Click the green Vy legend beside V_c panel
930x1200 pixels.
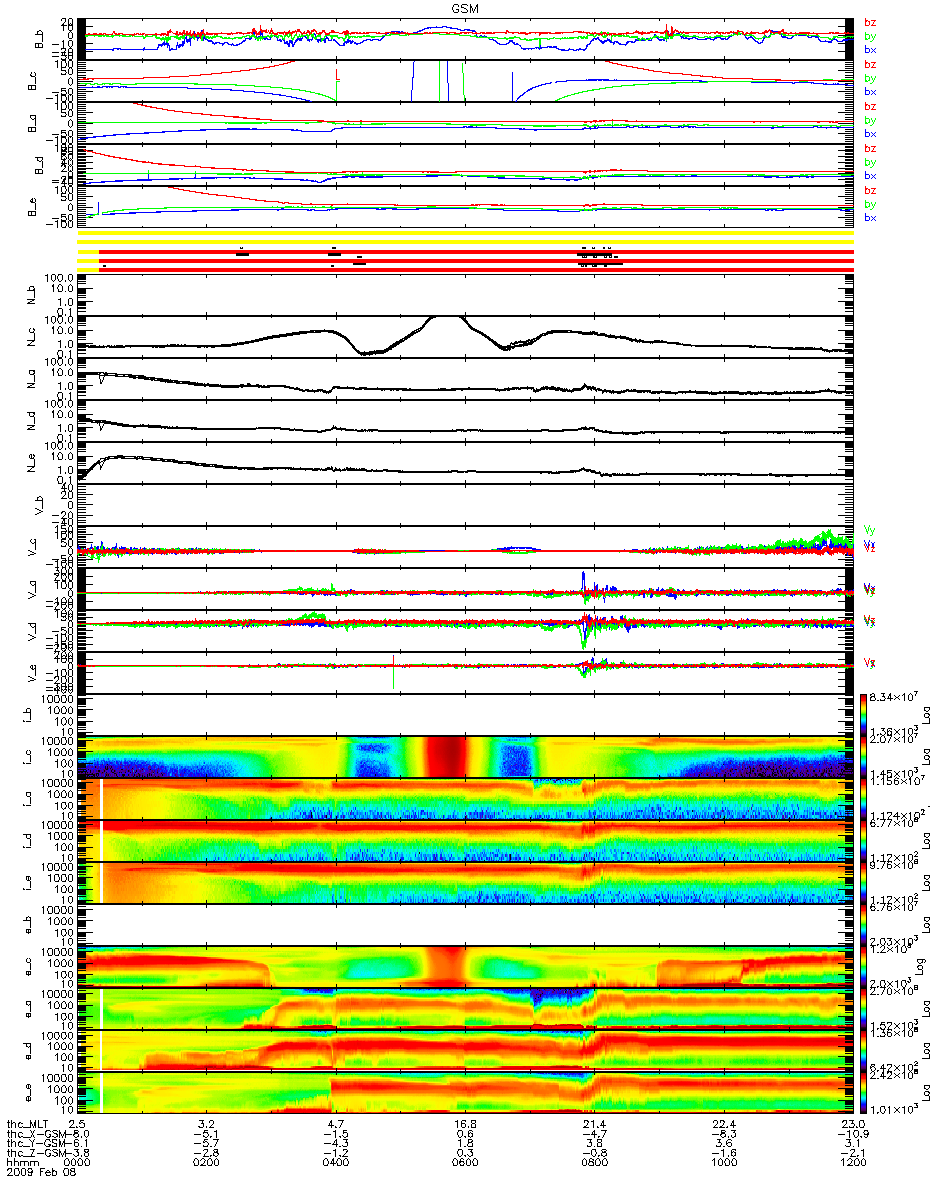[x=869, y=528]
